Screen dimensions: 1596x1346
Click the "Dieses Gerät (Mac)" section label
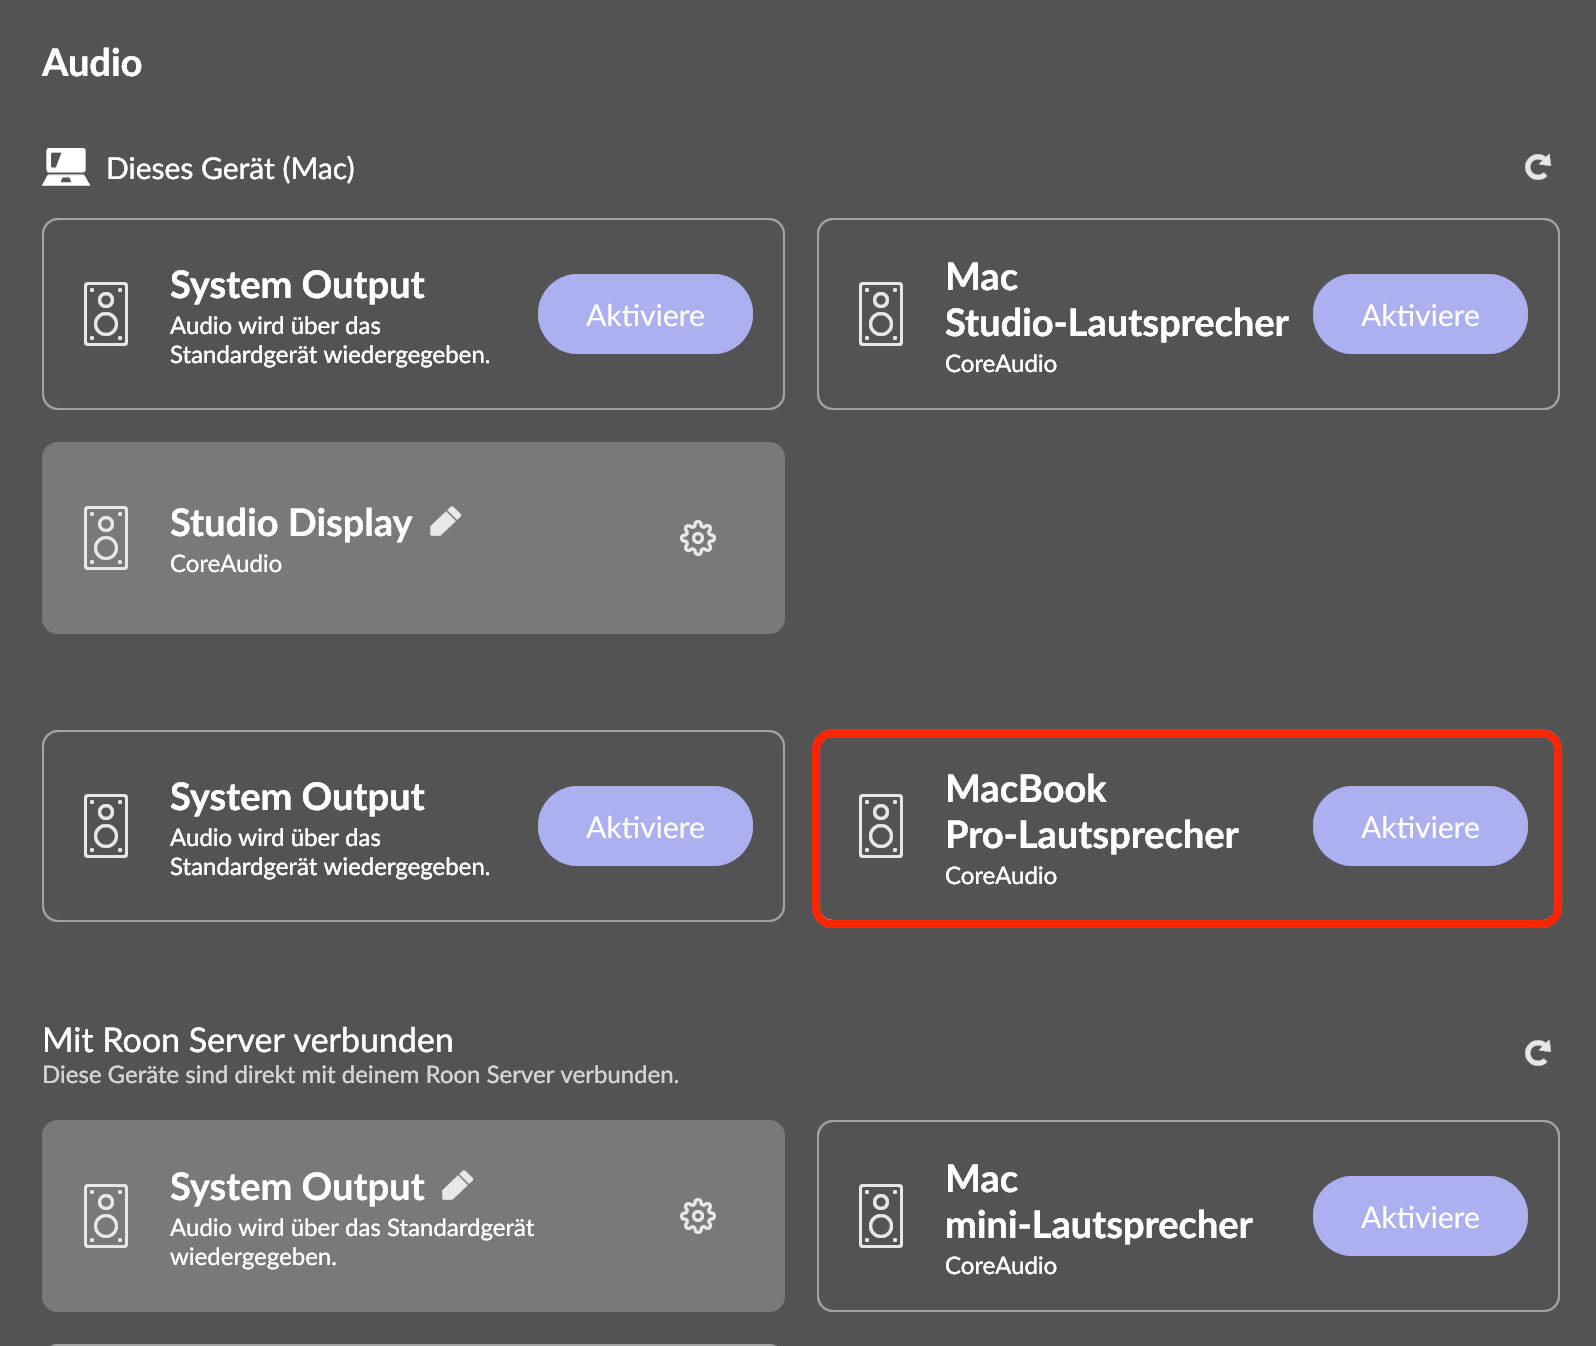230,168
